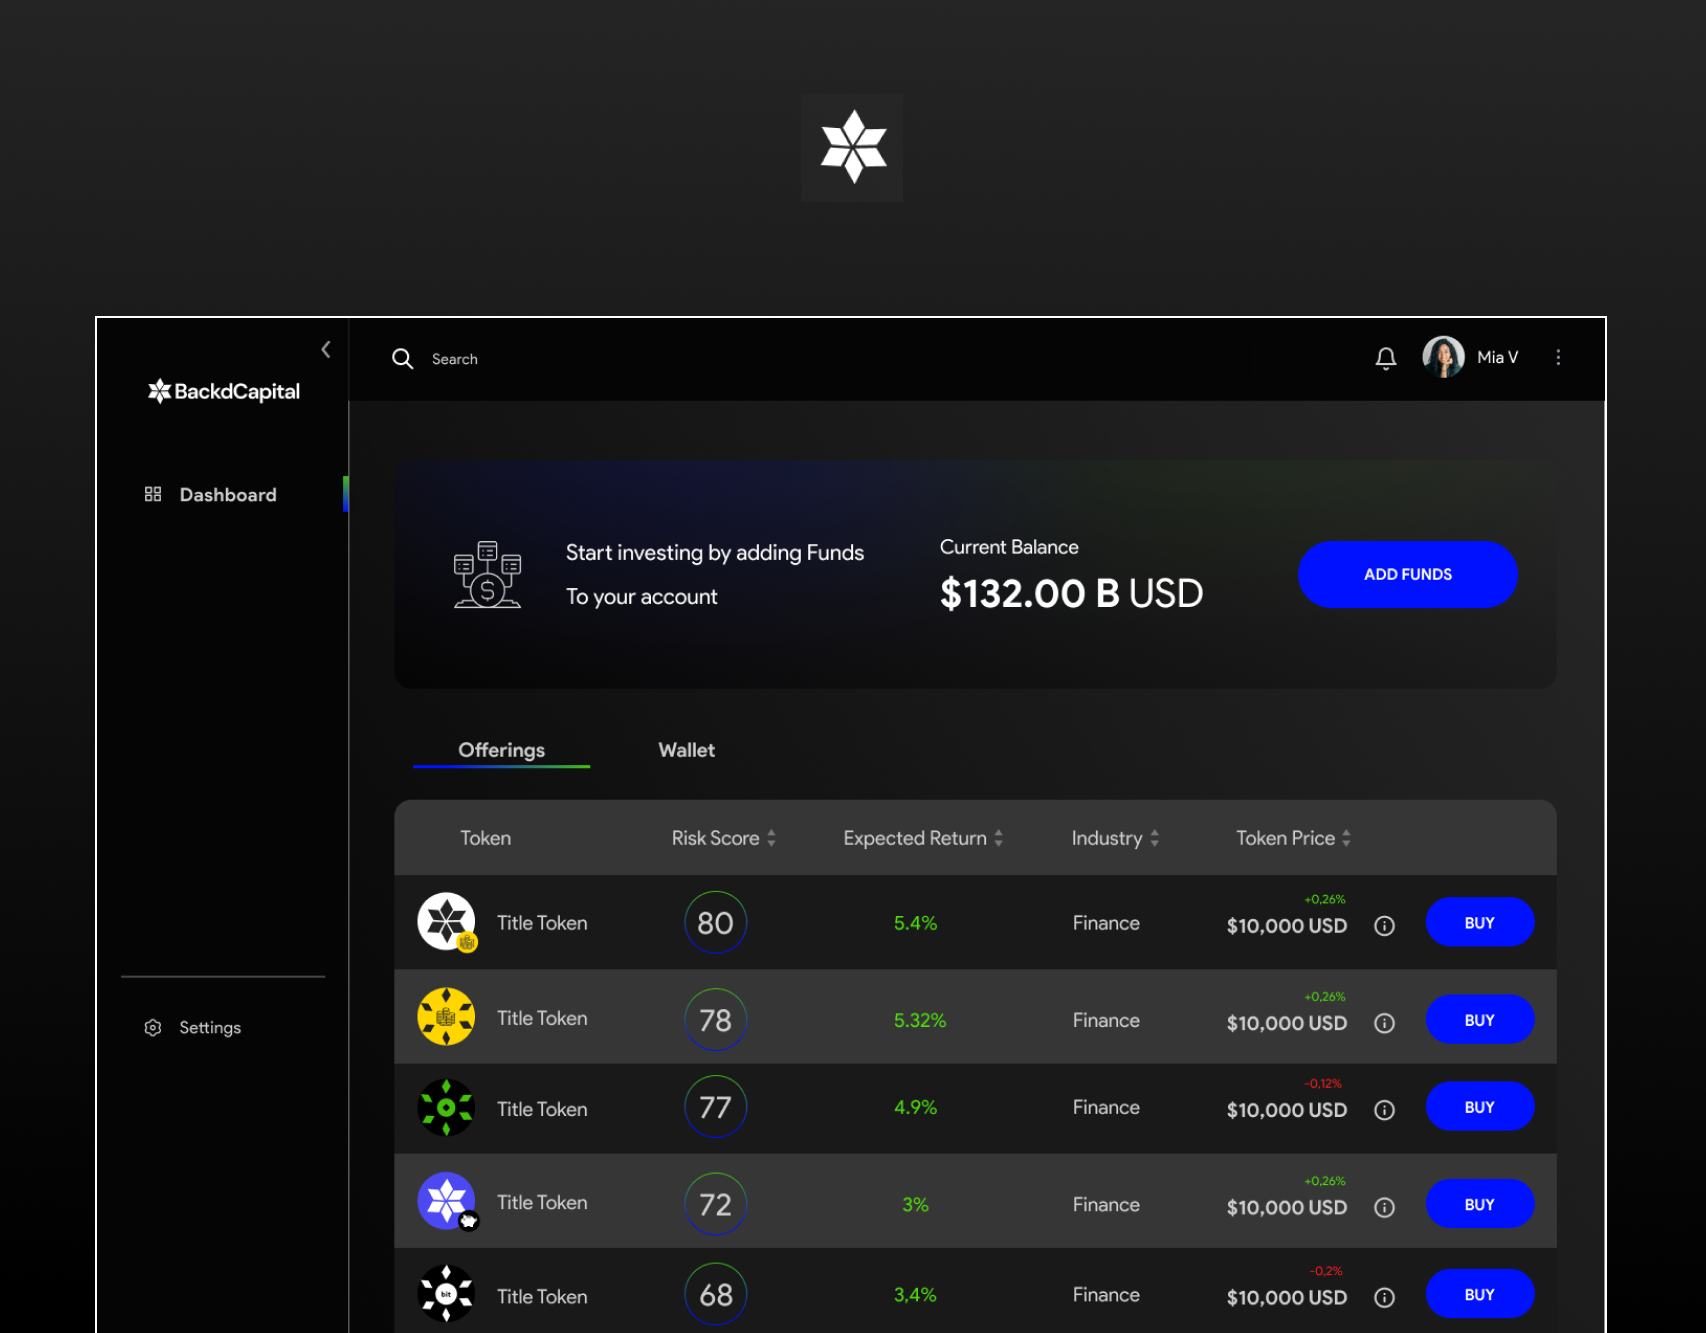1706x1333 pixels.
Task: Open info icon for risk score 68 row
Action: [x=1385, y=1298]
